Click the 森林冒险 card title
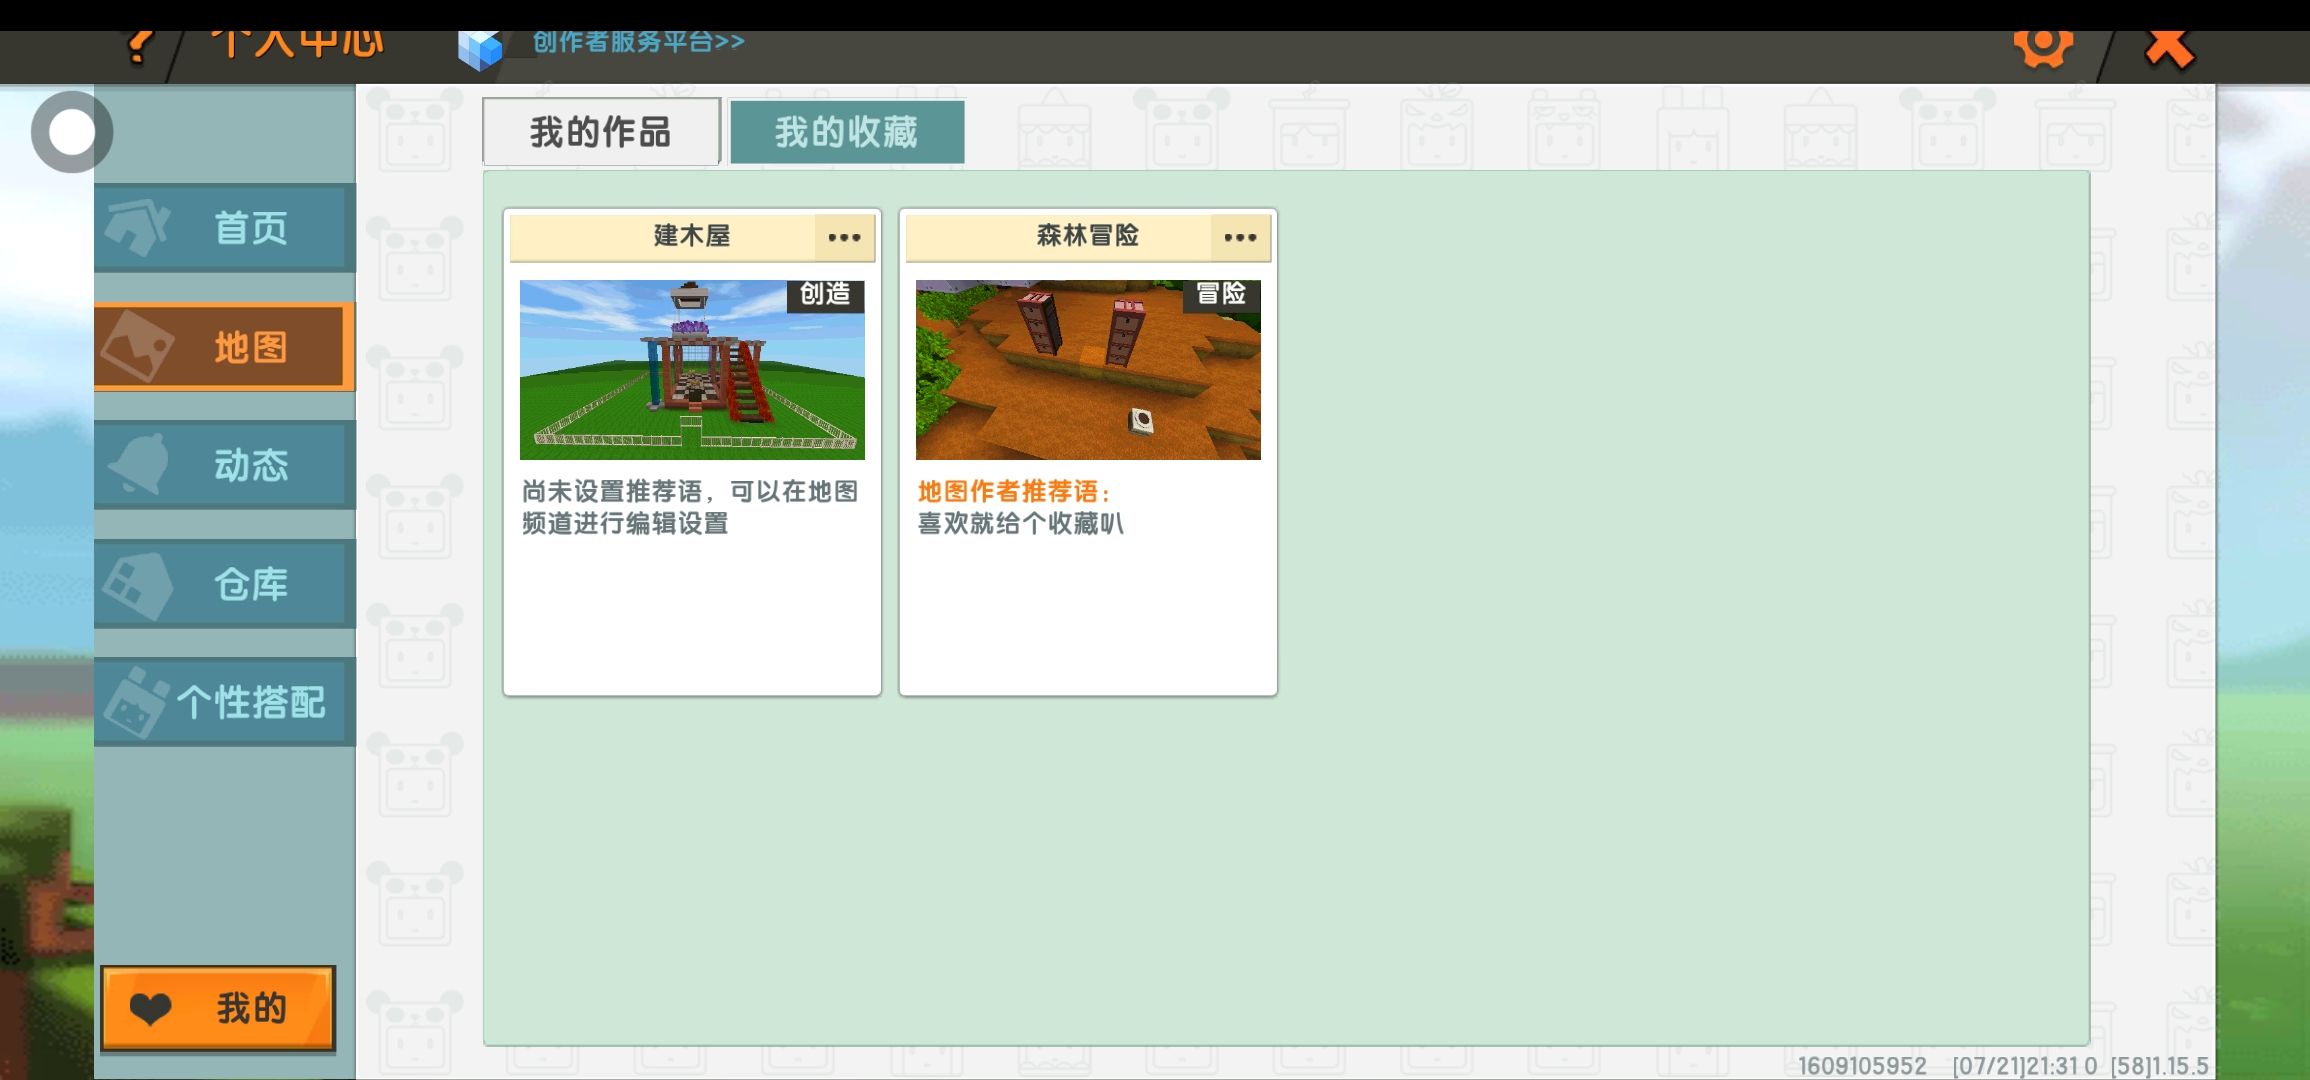 click(1087, 236)
